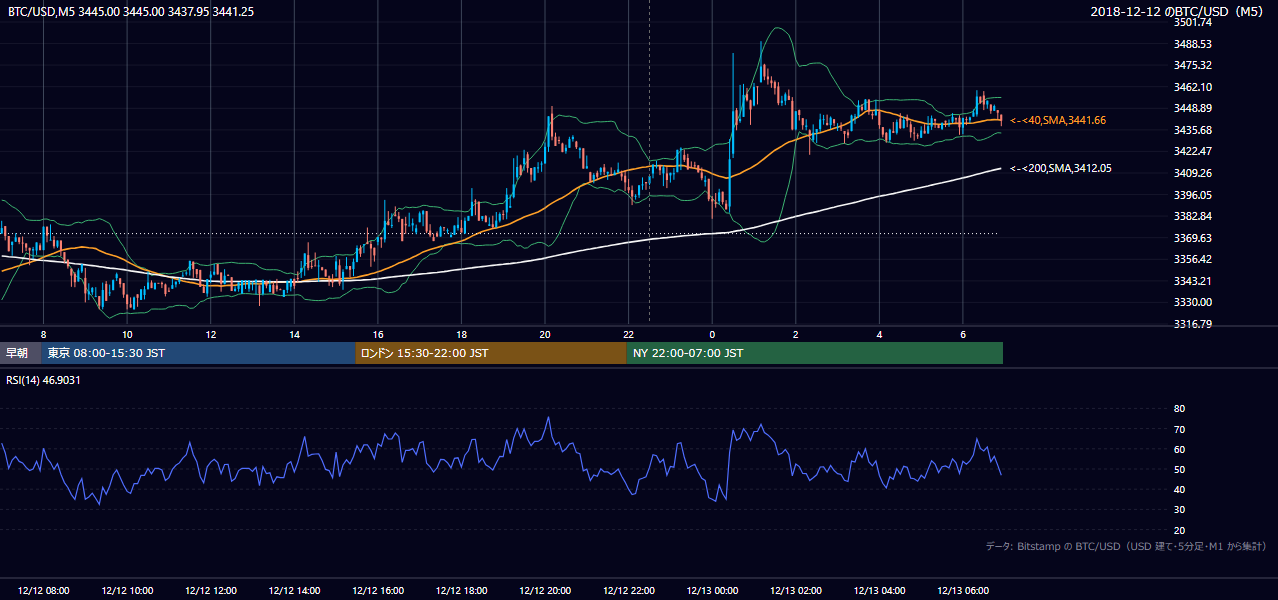Click the bottom date label 12/12 18:00
This screenshot has width=1278, height=600.
coord(461,591)
